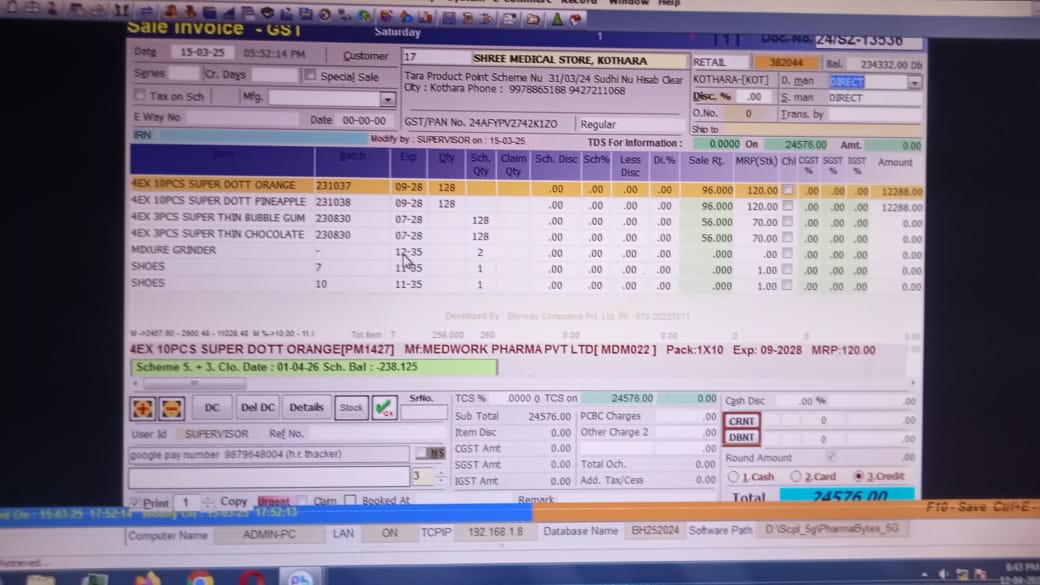Tick the Tax on Sch checkbox
Image resolution: width=1040 pixels, height=585 pixels.
pos(140,97)
